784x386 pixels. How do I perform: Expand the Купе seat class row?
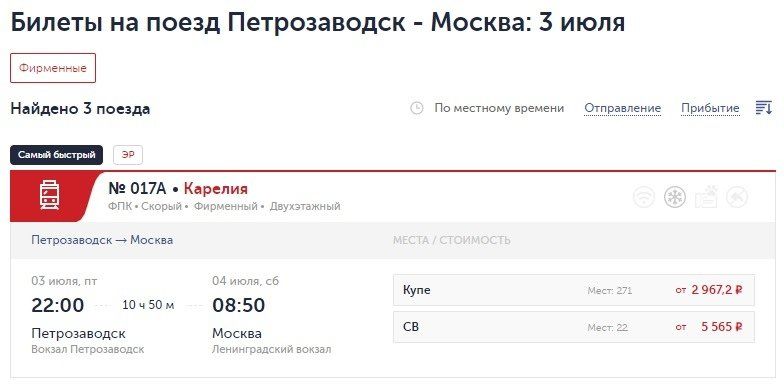pyautogui.click(x=574, y=290)
